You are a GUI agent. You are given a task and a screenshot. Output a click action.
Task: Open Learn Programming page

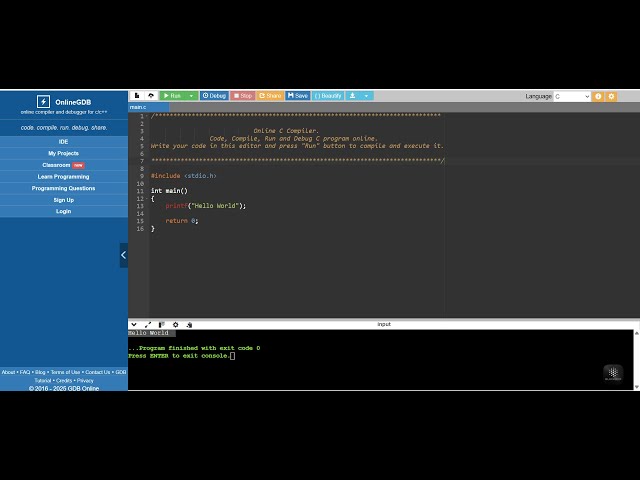click(x=64, y=176)
